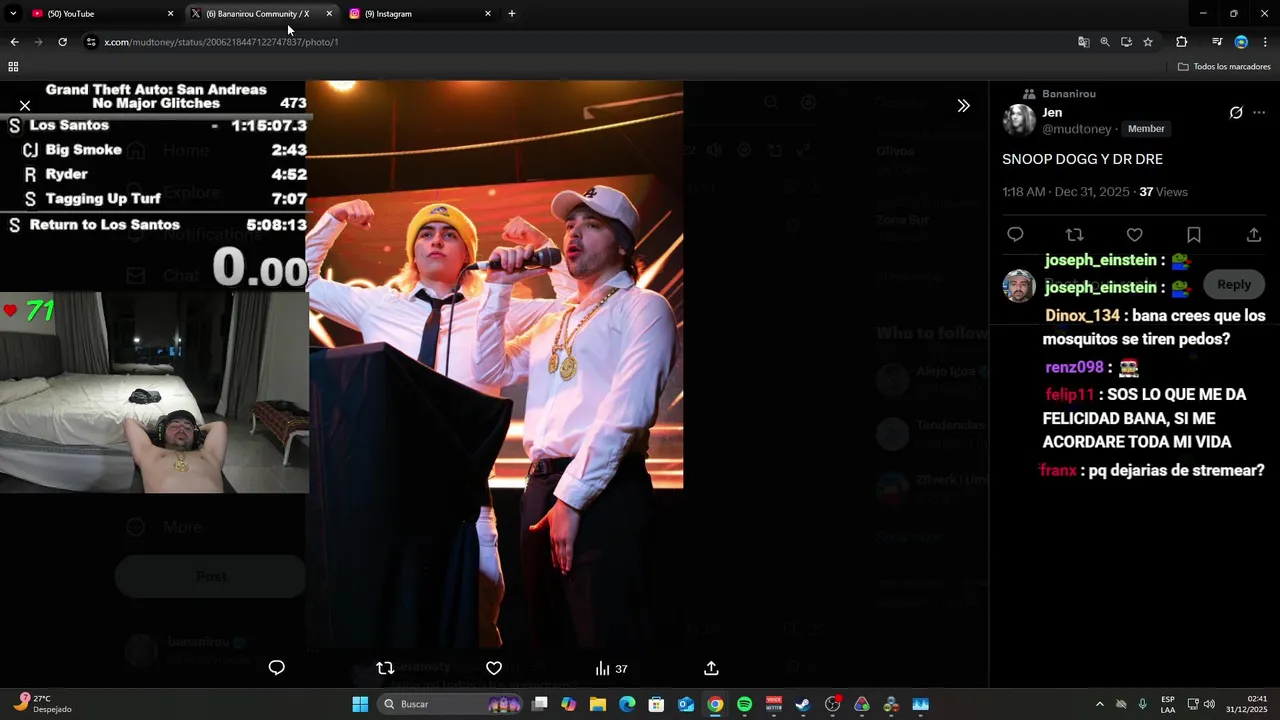Viewport: 1280px width, 720px height.
Task: Click the taskbar Buscar search box
Action: coord(450,704)
